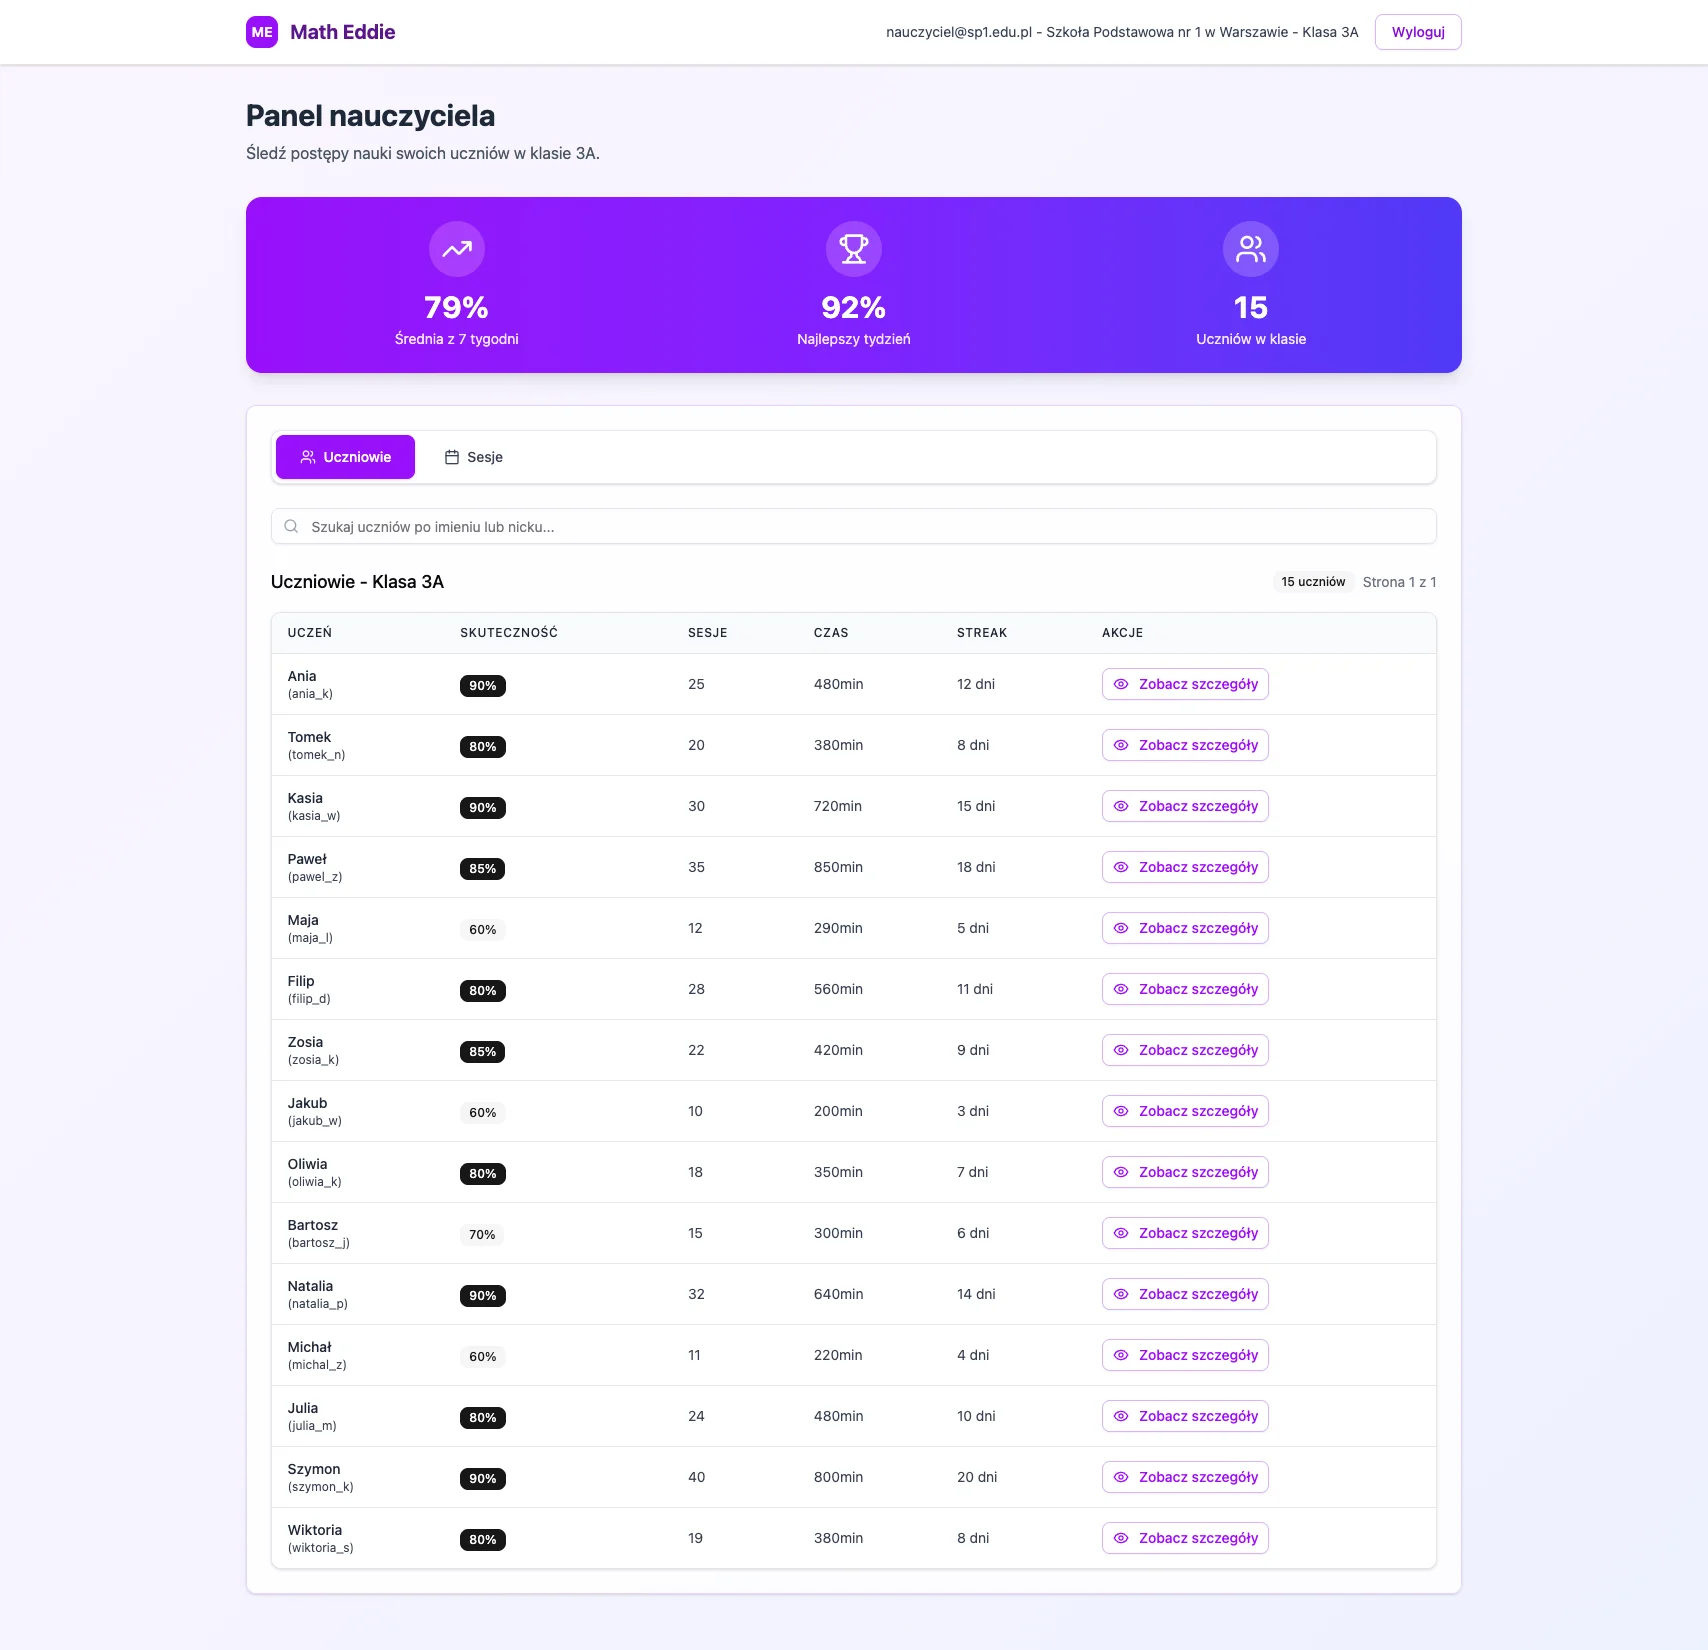The height and width of the screenshot is (1650, 1708).
Task: Toggle details view for Paweł
Action: [x=1184, y=867]
